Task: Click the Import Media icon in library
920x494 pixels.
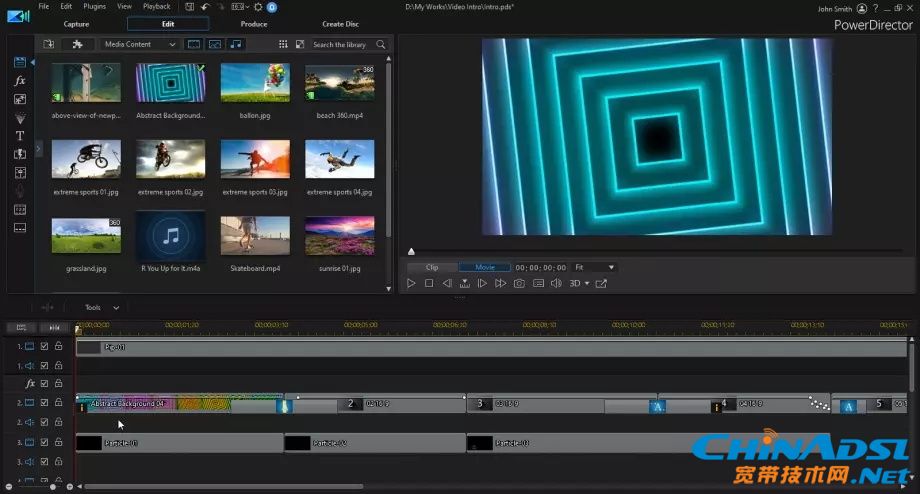Action: pyautogui.click(x=49, y=45)
